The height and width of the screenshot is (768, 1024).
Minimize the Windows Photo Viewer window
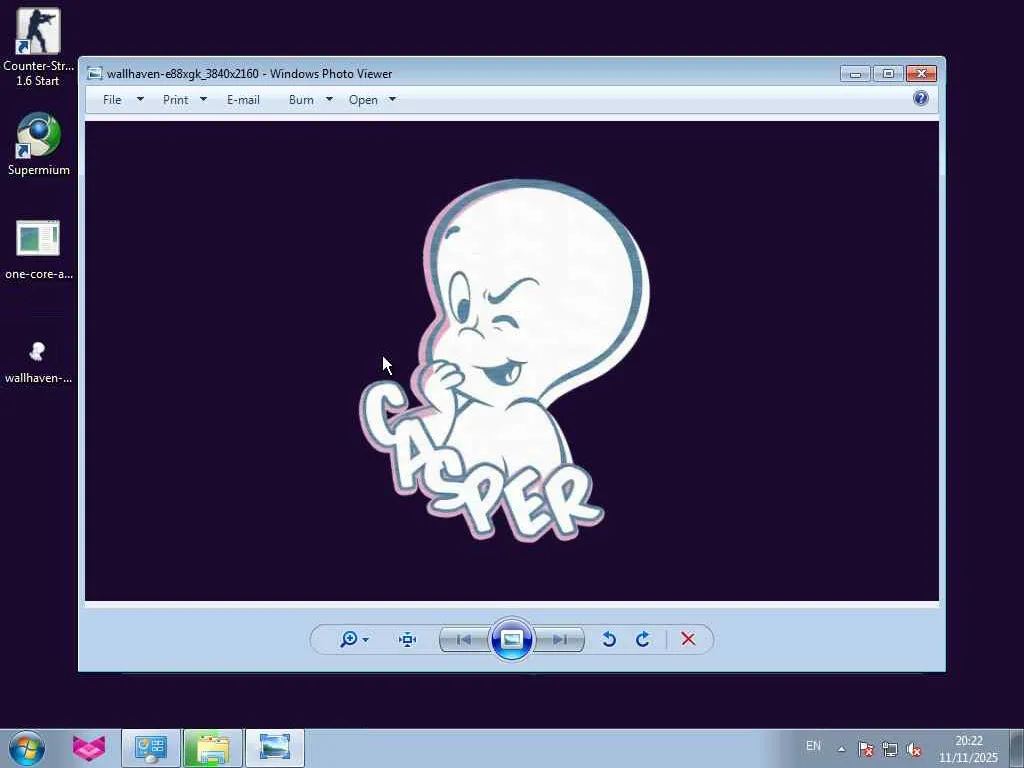[855, 74]
